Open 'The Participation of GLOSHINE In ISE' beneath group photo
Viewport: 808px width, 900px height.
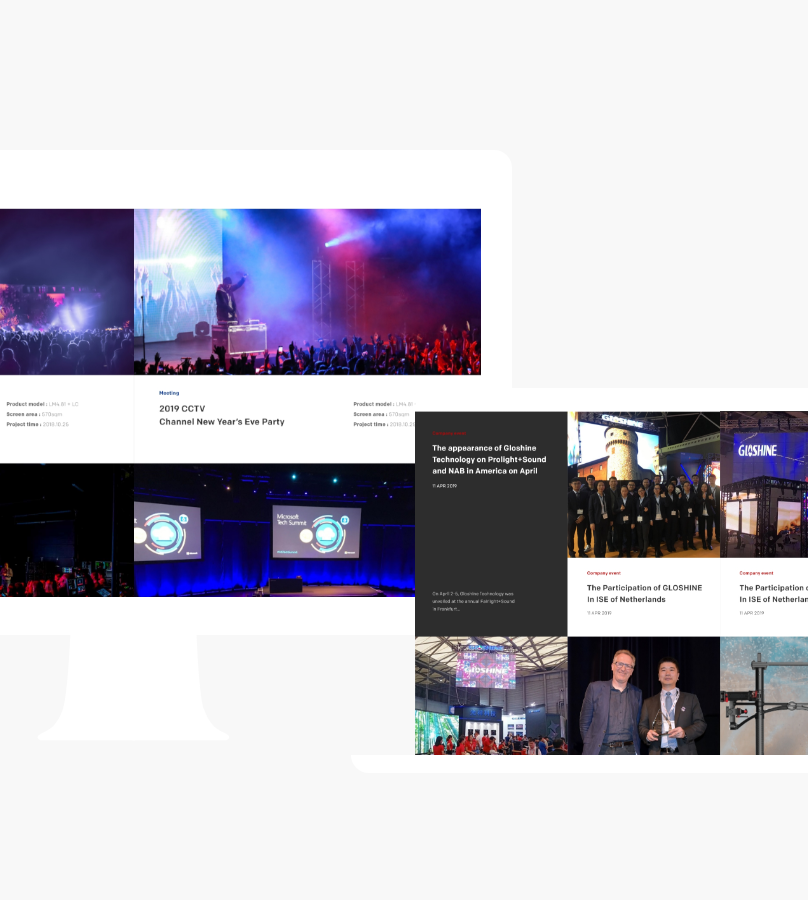tap(644, 593)
